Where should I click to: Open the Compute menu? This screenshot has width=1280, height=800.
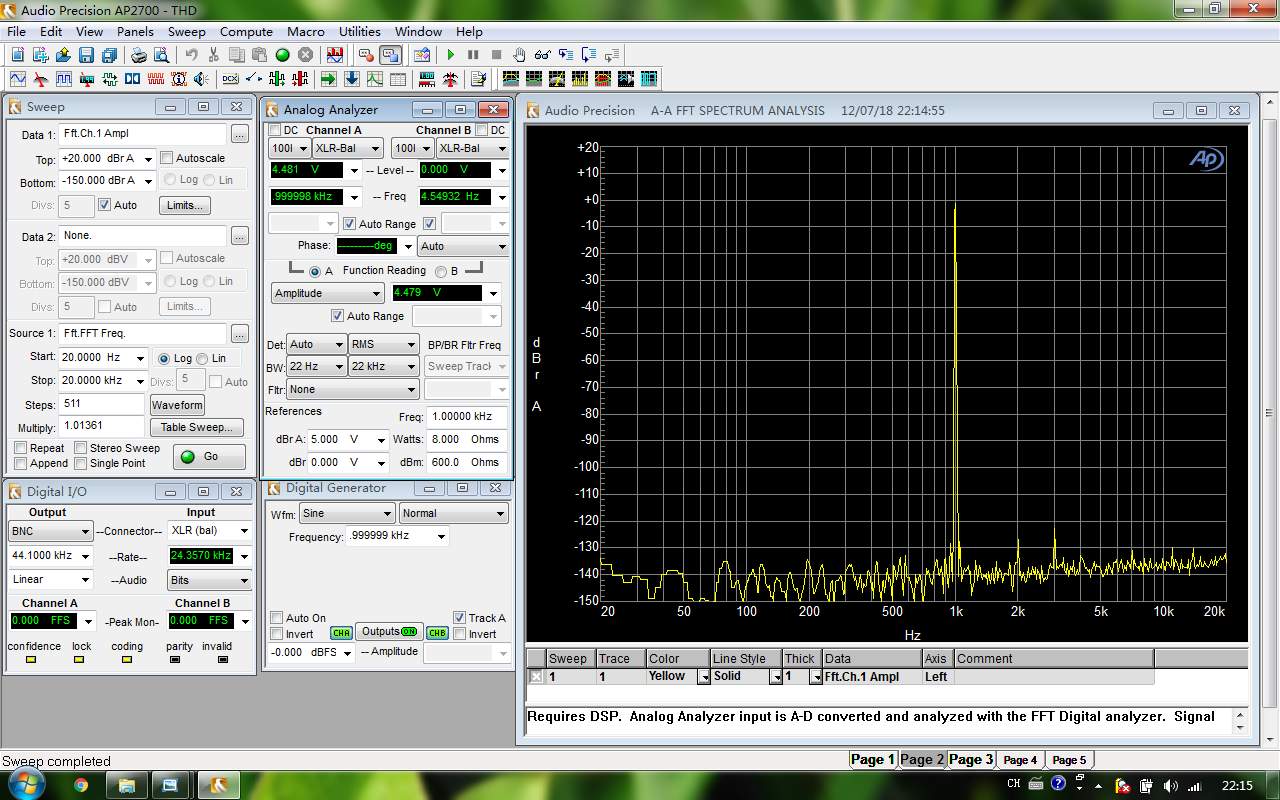(x=246, y=31)
